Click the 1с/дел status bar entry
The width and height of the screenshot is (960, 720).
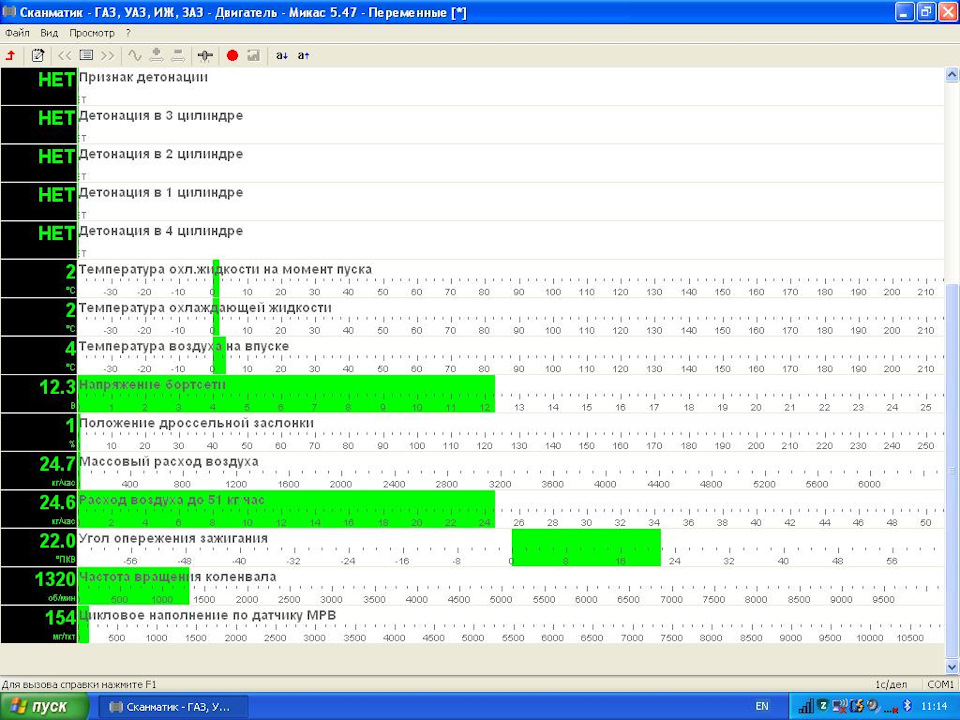(891, 684)
